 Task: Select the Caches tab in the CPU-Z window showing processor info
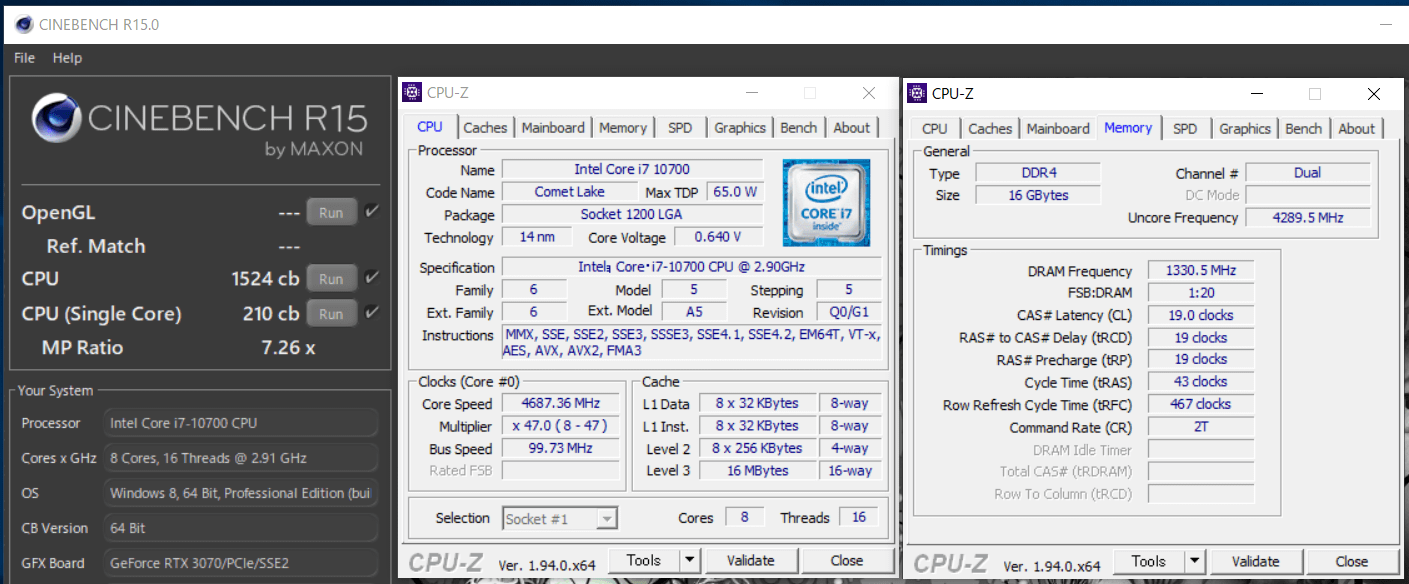point(485,128)
